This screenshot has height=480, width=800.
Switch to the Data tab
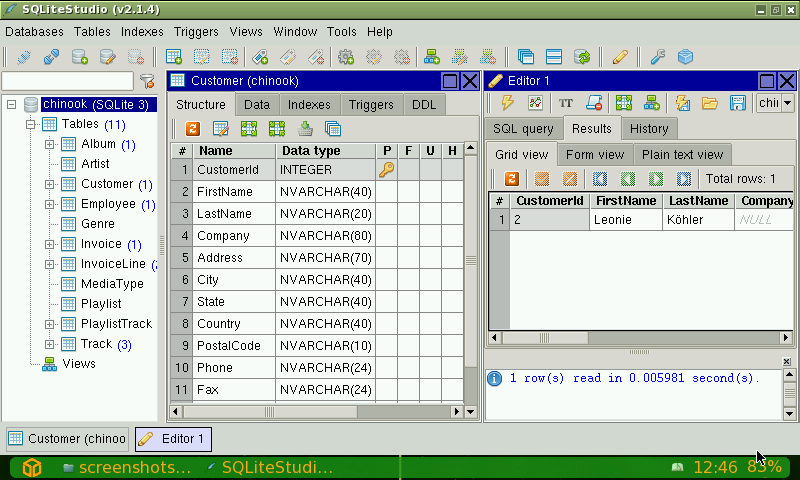(257, 105)
